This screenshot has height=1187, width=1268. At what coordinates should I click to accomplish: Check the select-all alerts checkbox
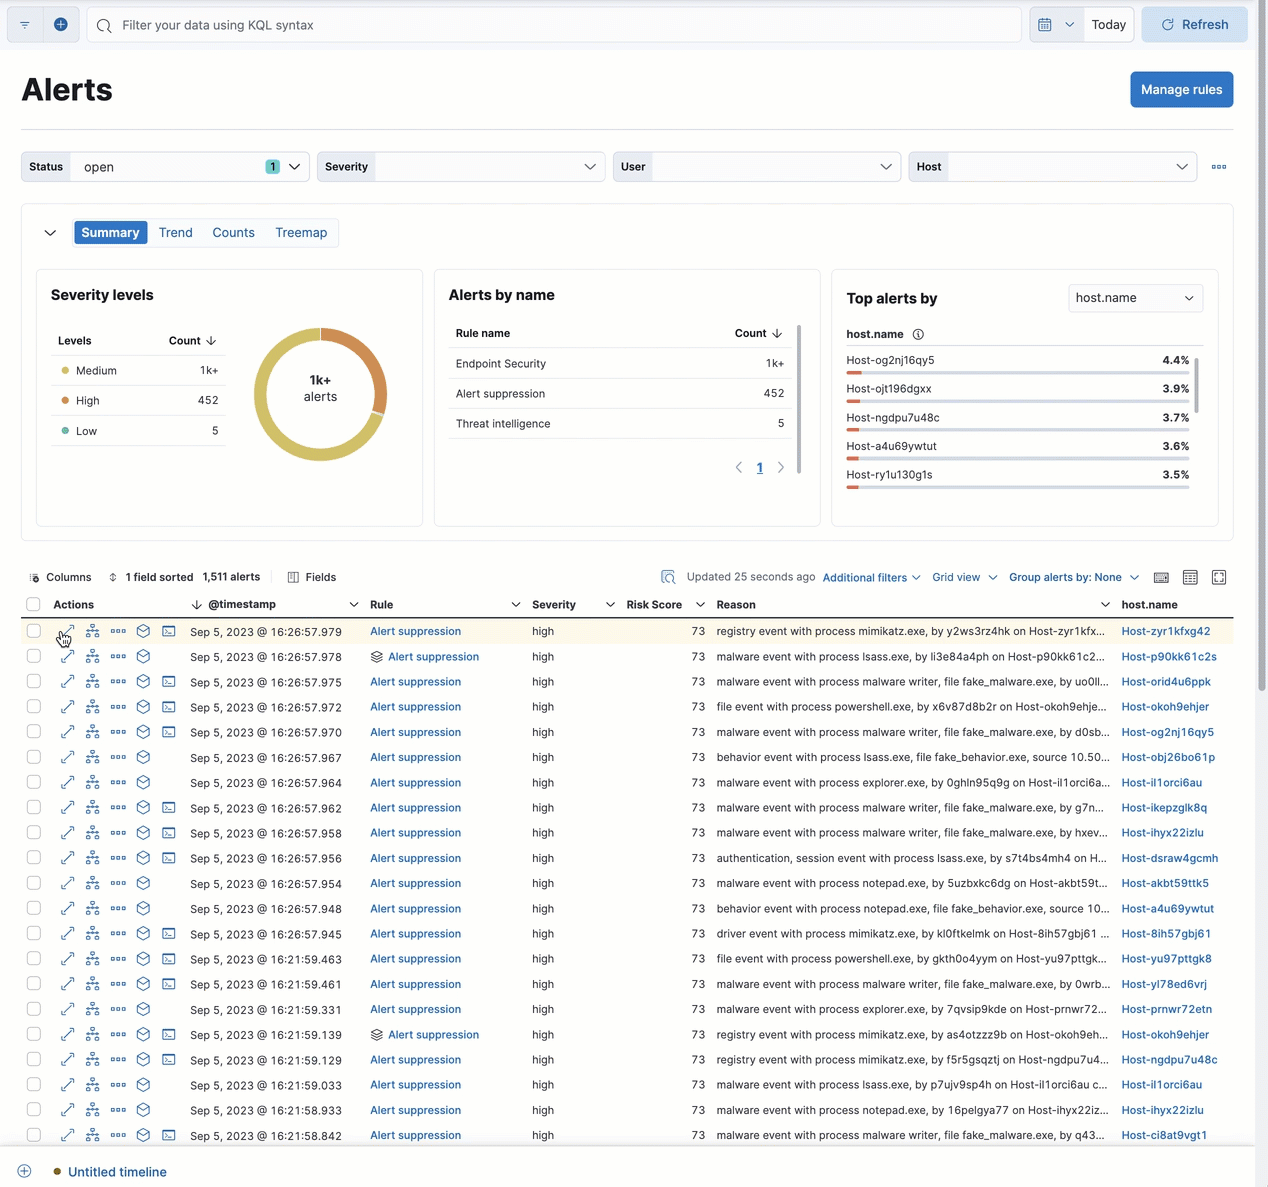click(34, 605)
